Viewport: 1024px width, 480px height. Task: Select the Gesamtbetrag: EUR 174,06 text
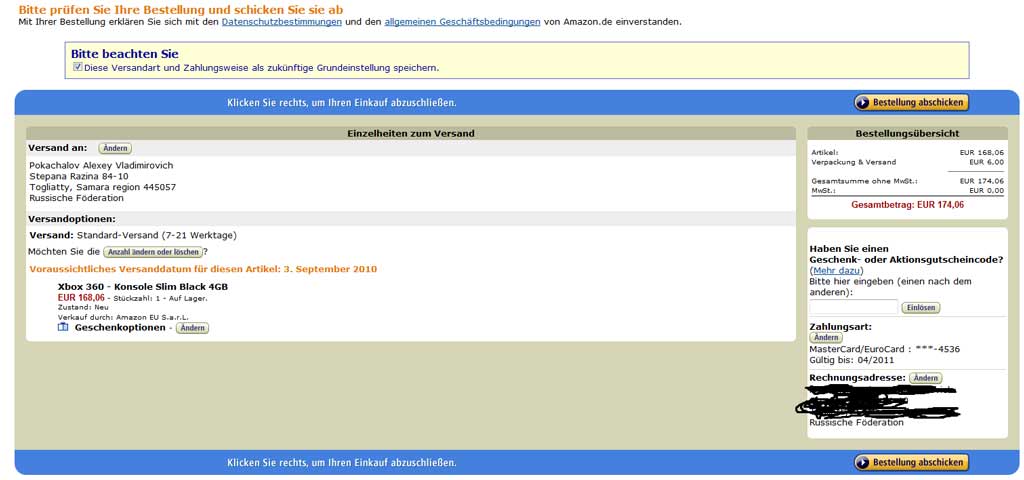tap(908, 205)
